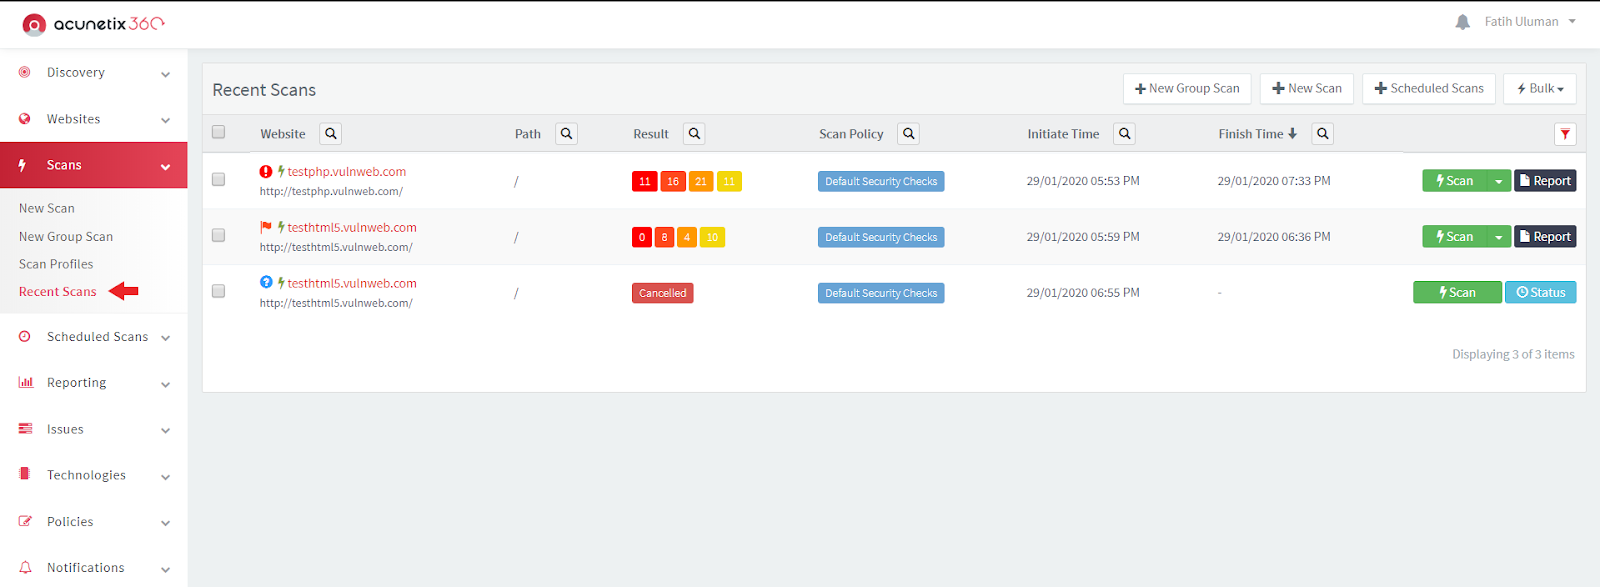Image resolution: width=1600 pixels, height=587 pixels.
Task: Click the Finish Time search icon
Action: pos(1323,134)
